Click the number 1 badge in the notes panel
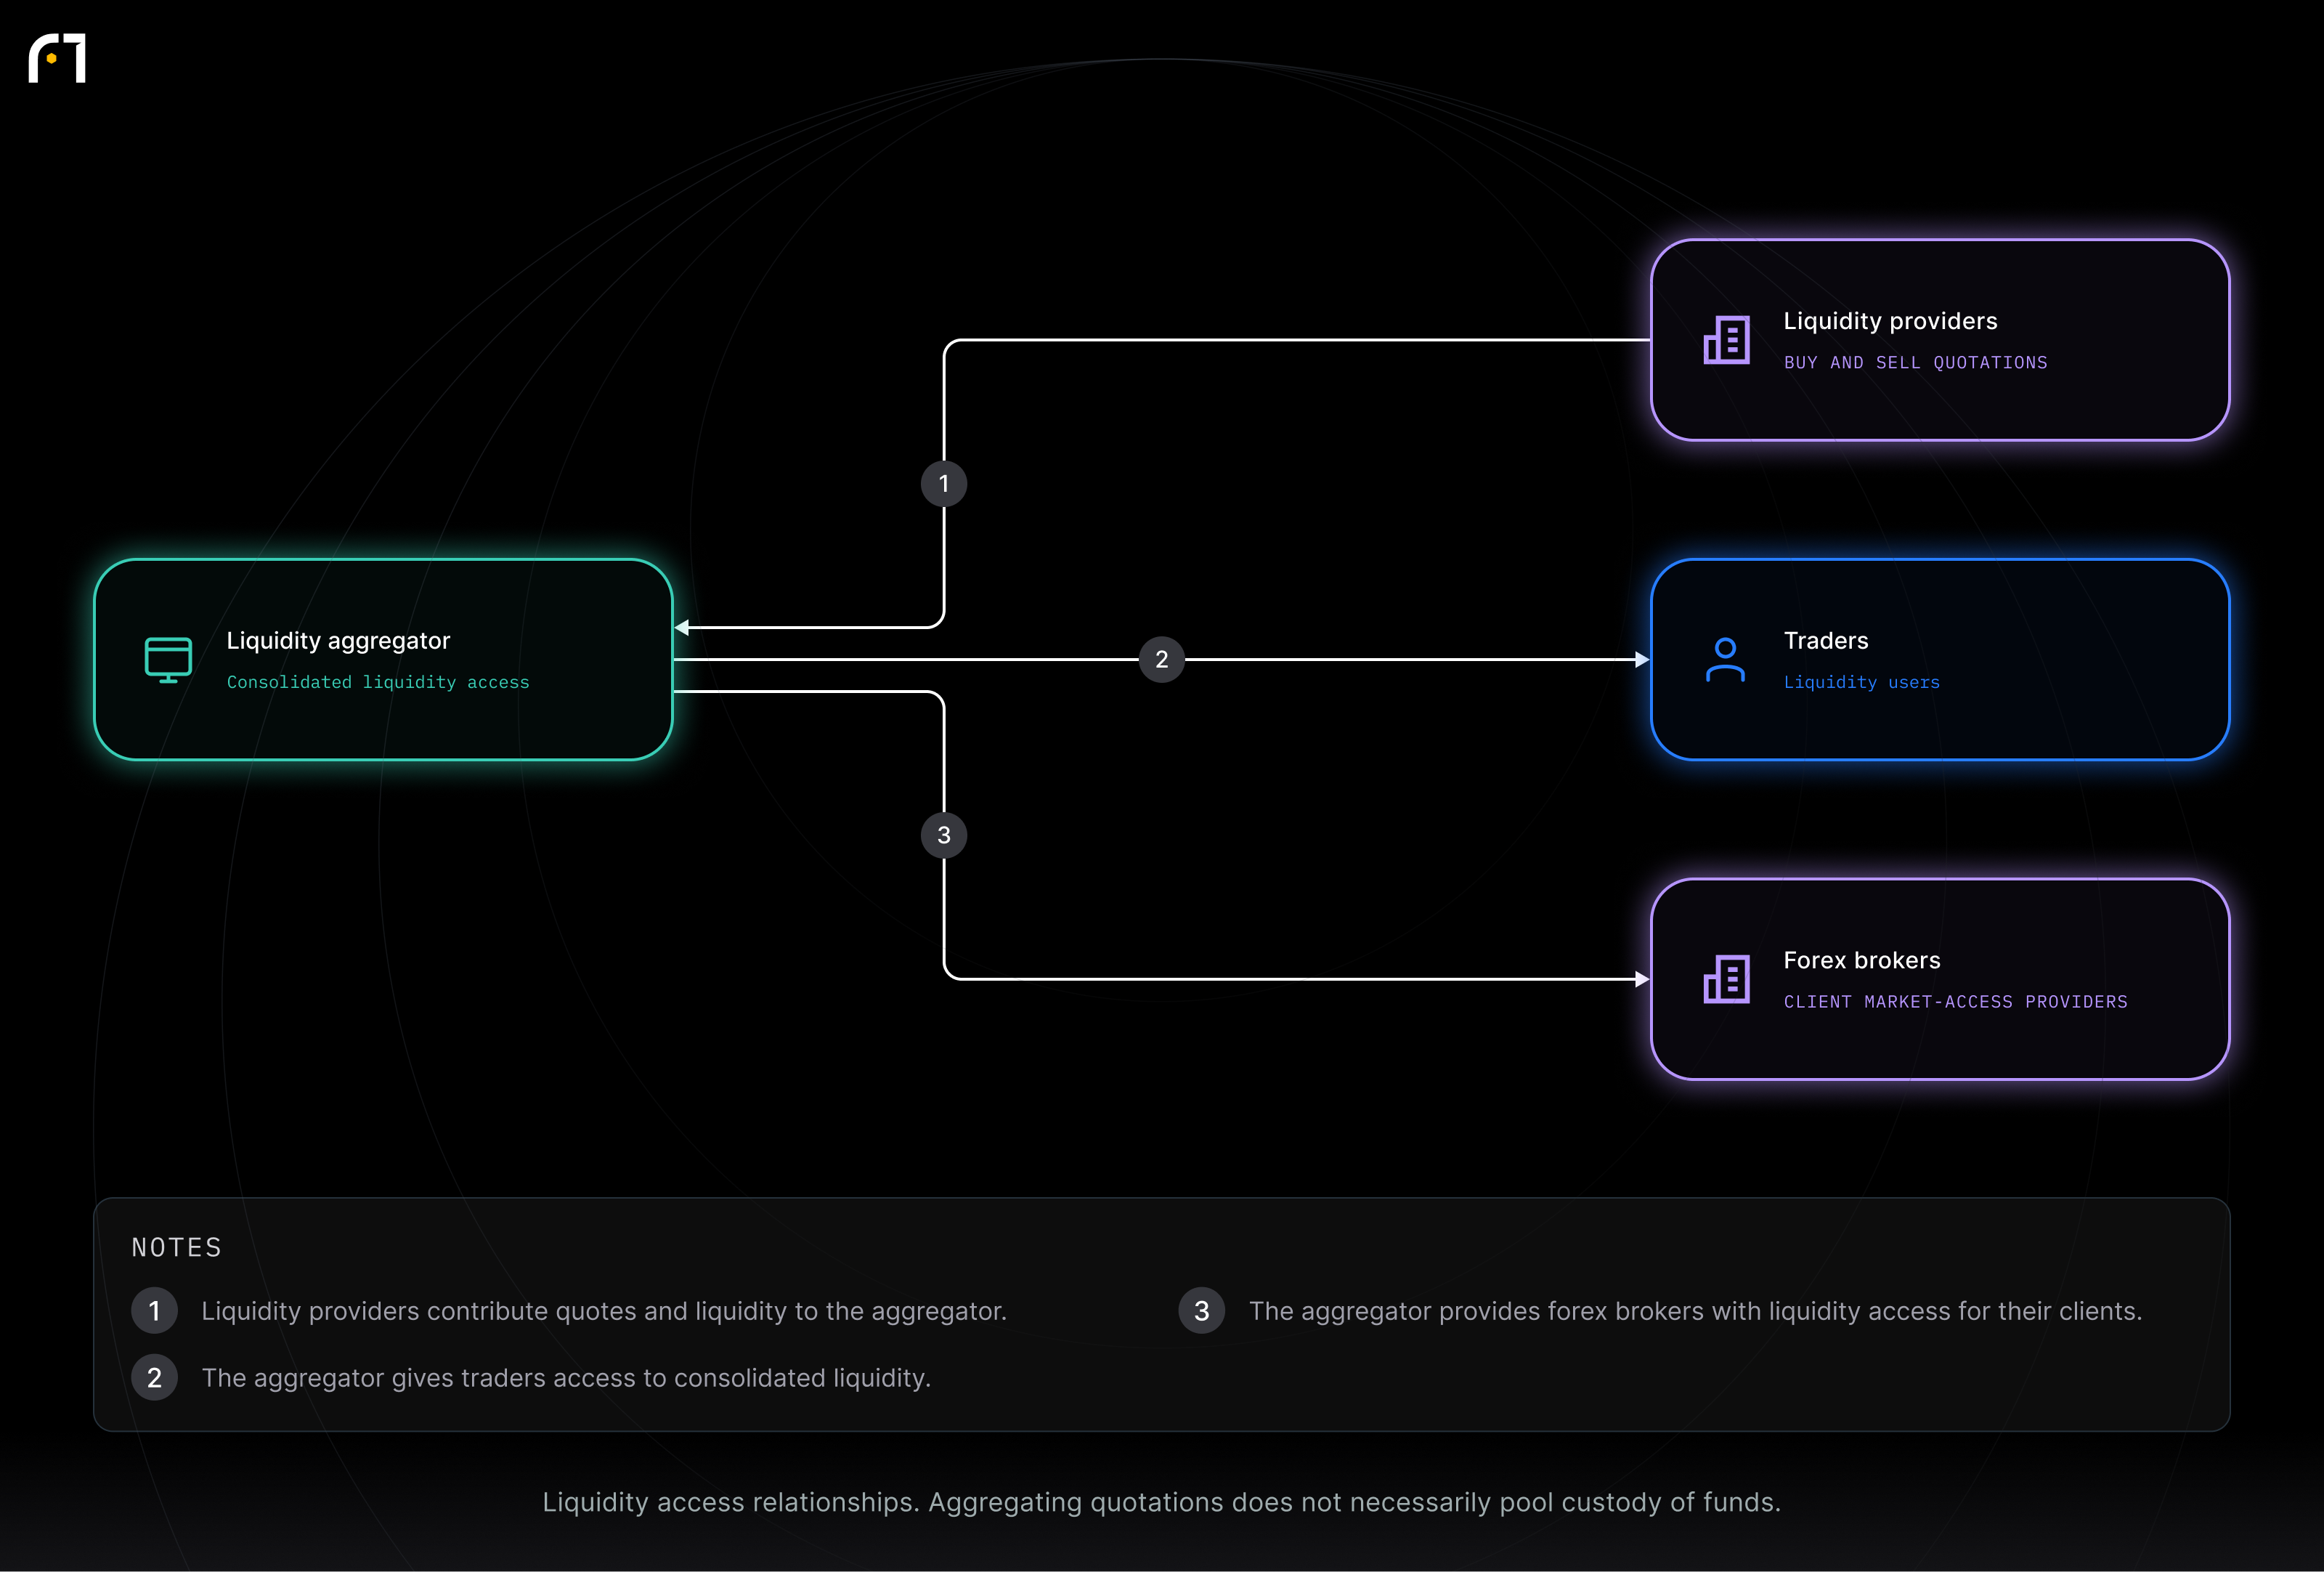This screenshot has height=1572, width=2324. (x=155, y=1311)
